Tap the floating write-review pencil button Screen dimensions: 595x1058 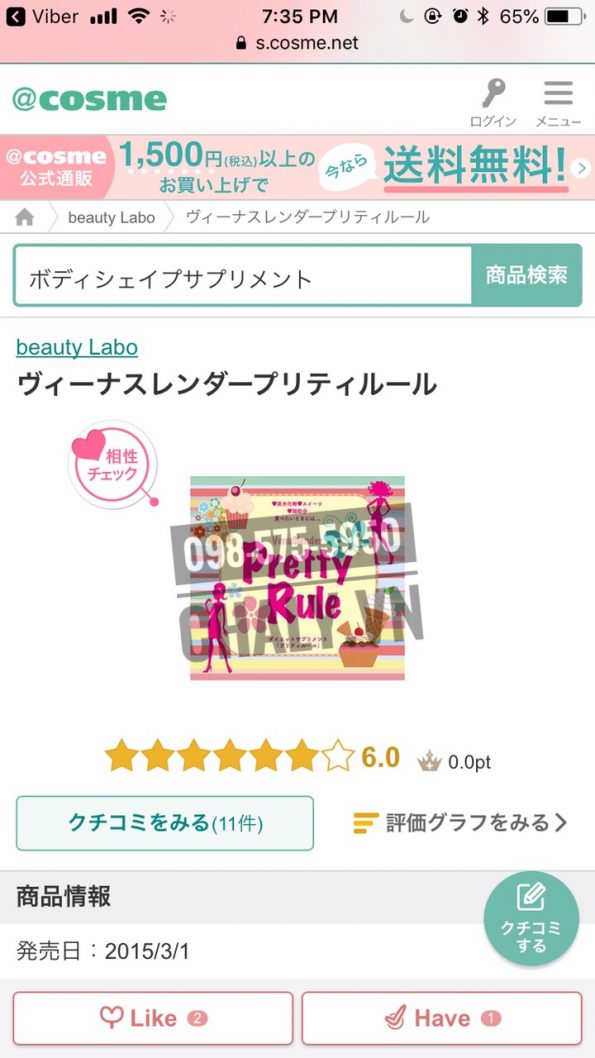pos(531,919)
